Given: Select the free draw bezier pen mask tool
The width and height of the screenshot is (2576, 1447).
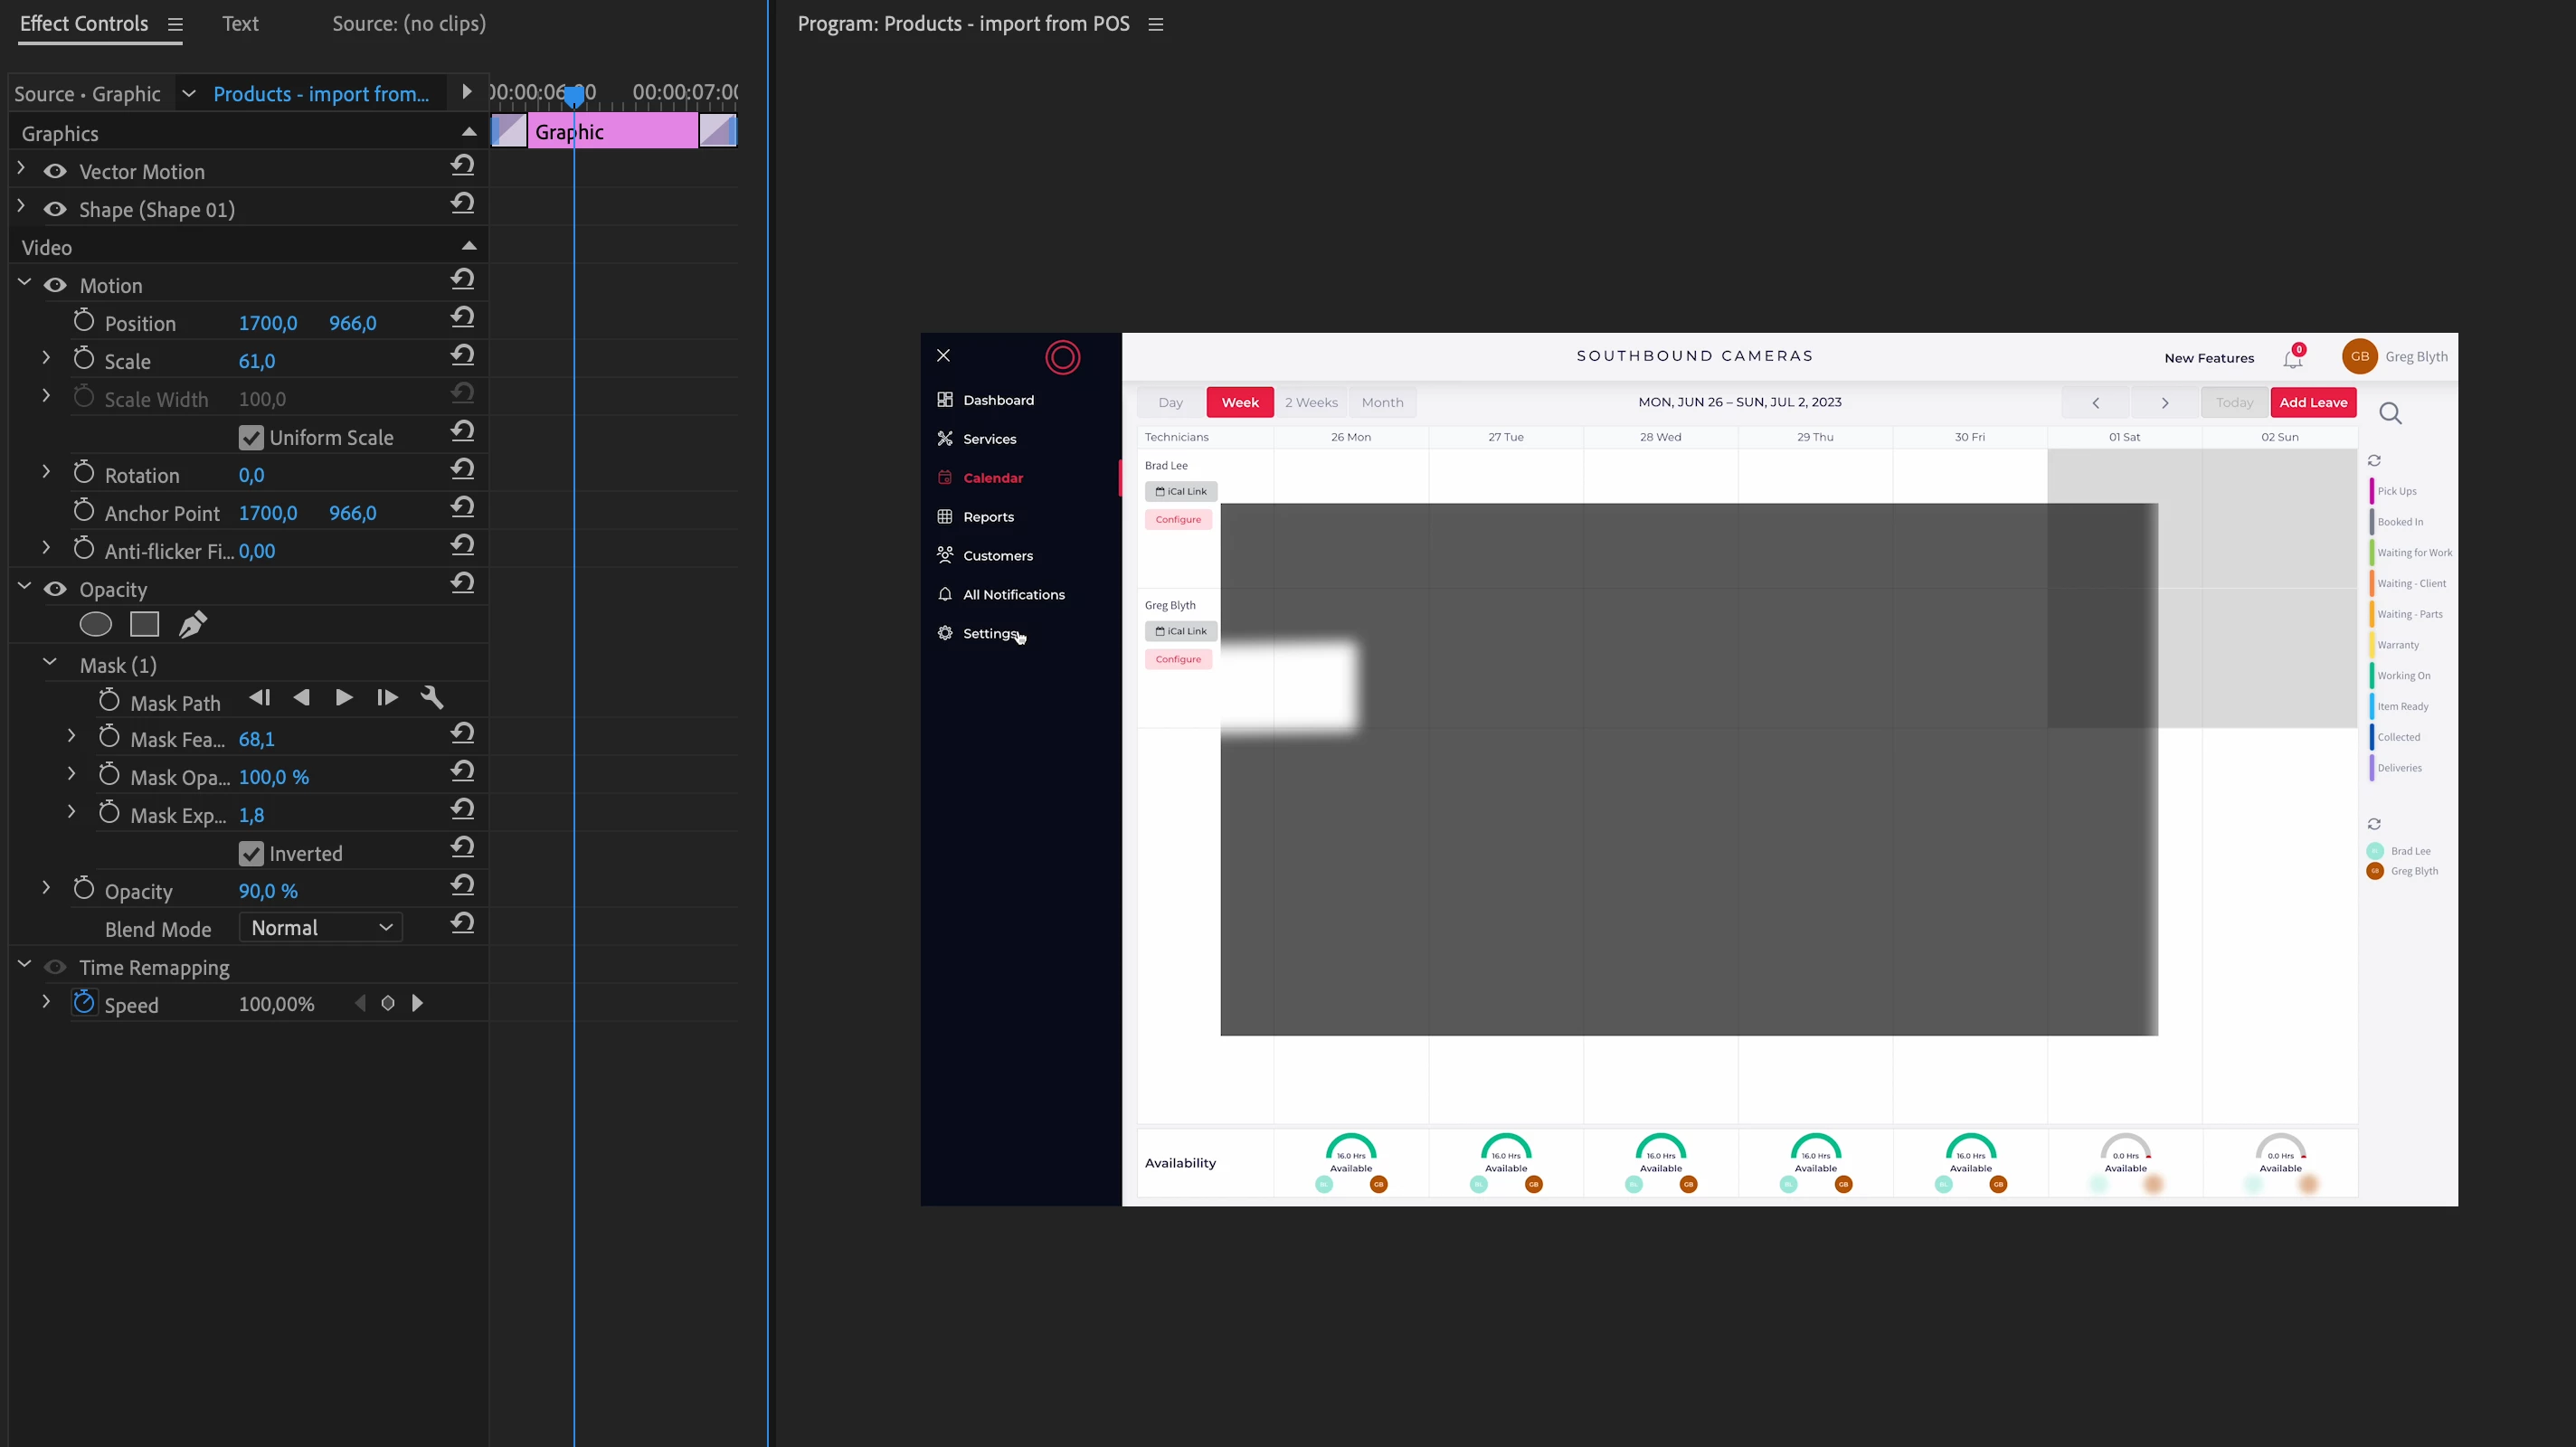Looking at the screenshot, I should click(192, 625).
